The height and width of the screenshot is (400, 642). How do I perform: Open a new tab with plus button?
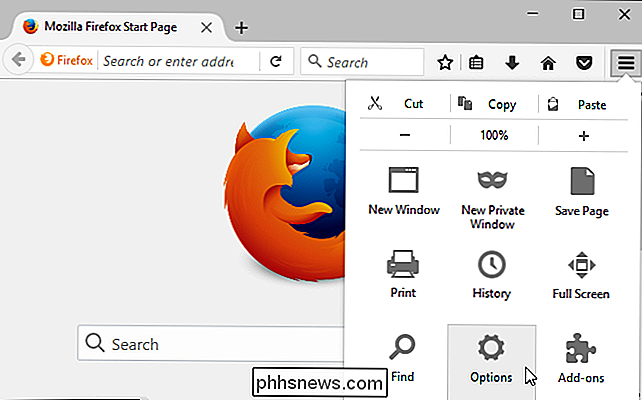click(241, 28)
